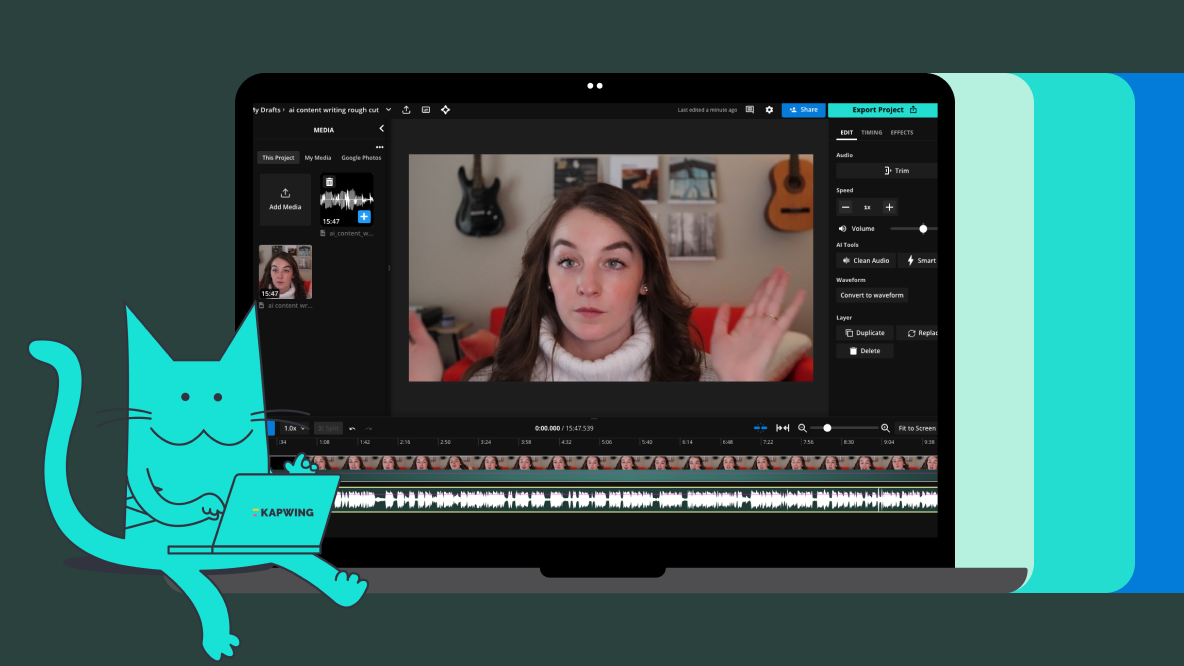Open the Clean Audio AI tool

pyautogui.click(x=866, y=260)
